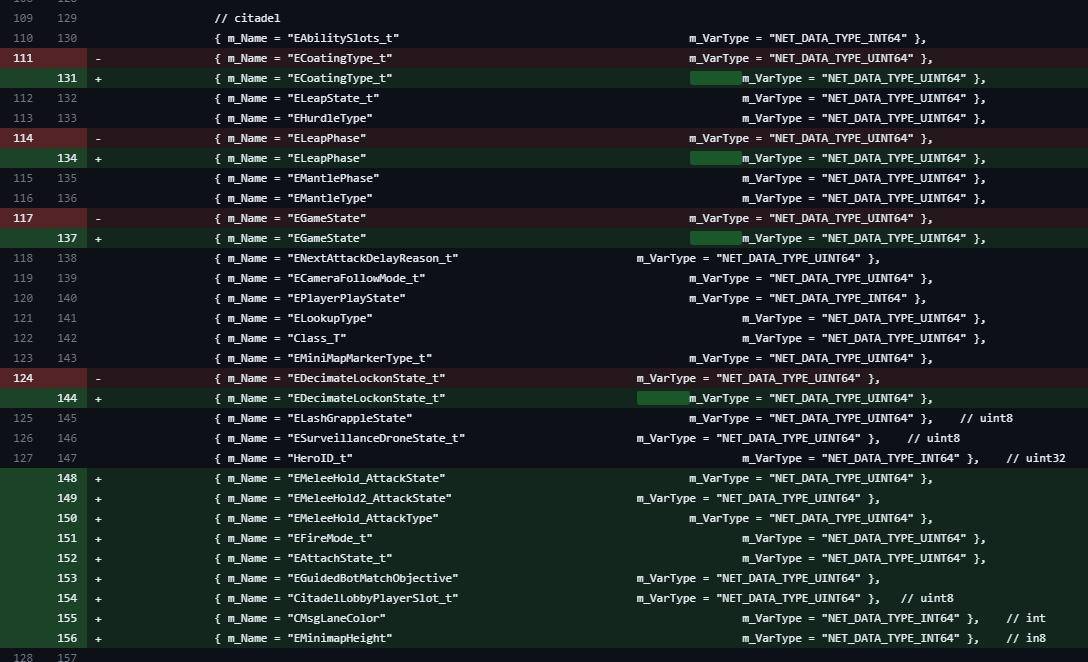Click the "EAbilitySlots_t" name string
The height and width of the screenshot is (662, 1088).
click(343, 38)
